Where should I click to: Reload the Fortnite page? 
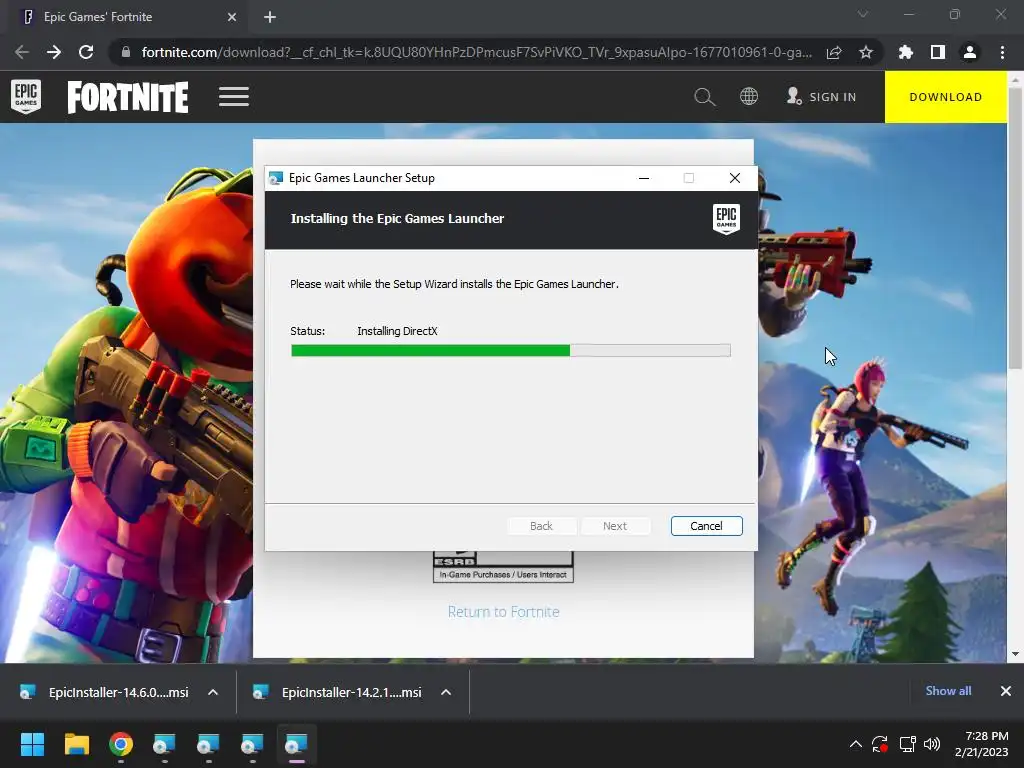(x=86, y=52)
